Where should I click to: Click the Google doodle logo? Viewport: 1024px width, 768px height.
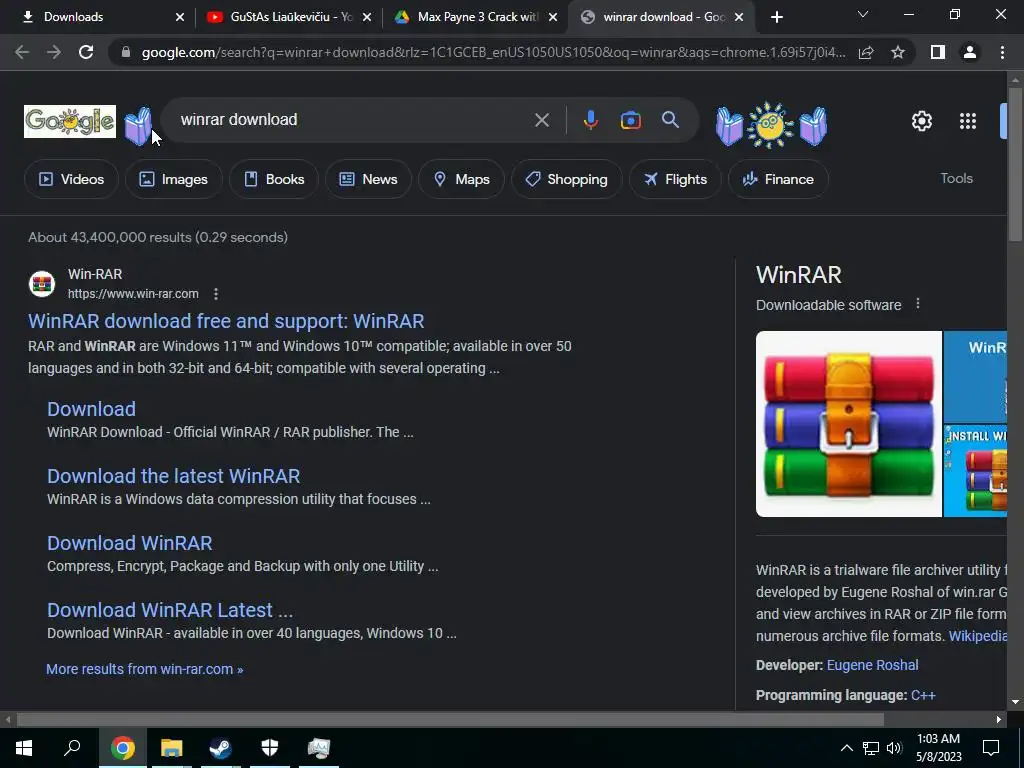pos(70,121)
